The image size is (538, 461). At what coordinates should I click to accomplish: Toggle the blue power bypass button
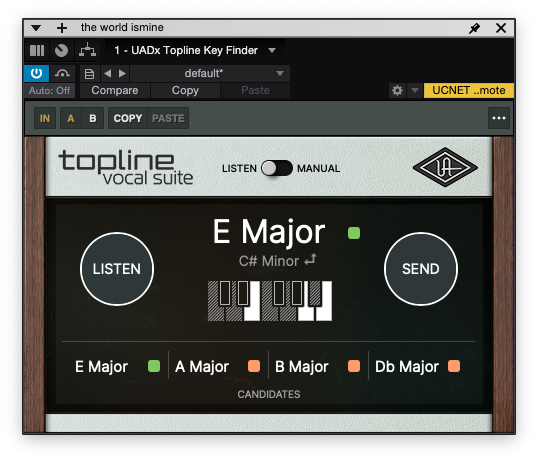(36, 73)
